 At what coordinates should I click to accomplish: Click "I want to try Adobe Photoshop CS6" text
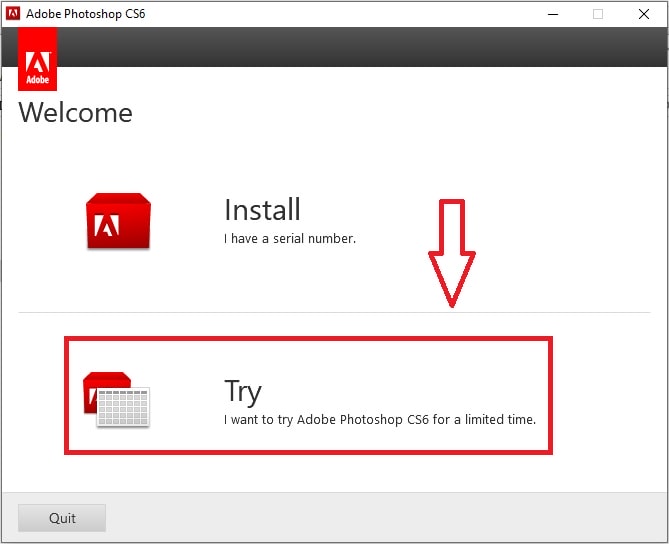coord(326,420)
